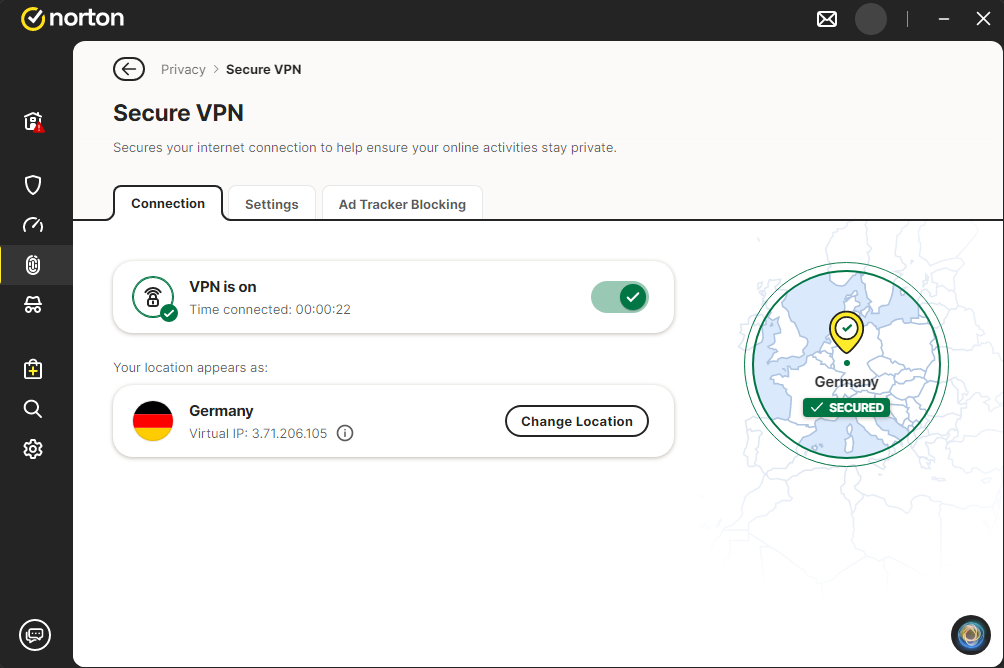Open the first-aid clipboard sidebar icon
Viewport: 1004px width, 668px height.
pos(33,369)
